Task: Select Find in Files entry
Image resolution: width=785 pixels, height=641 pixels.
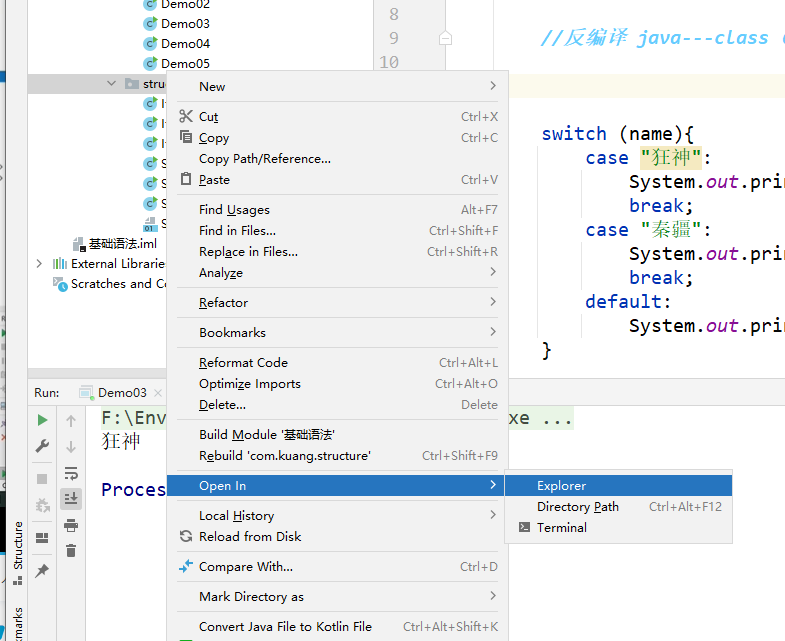Action: (x=337, y=231)
